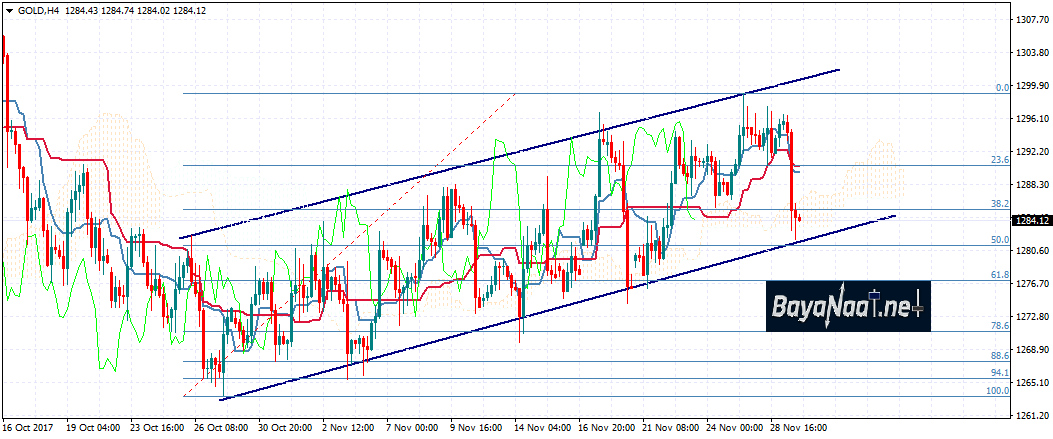Click the 38.2 Fibonacci retracement label
The width and height of the screenshot is (1053, 439).
pos(999,203)
